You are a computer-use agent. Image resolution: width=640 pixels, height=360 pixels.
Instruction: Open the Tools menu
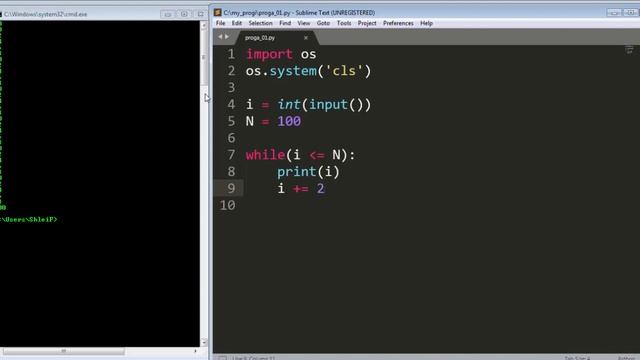344,23
